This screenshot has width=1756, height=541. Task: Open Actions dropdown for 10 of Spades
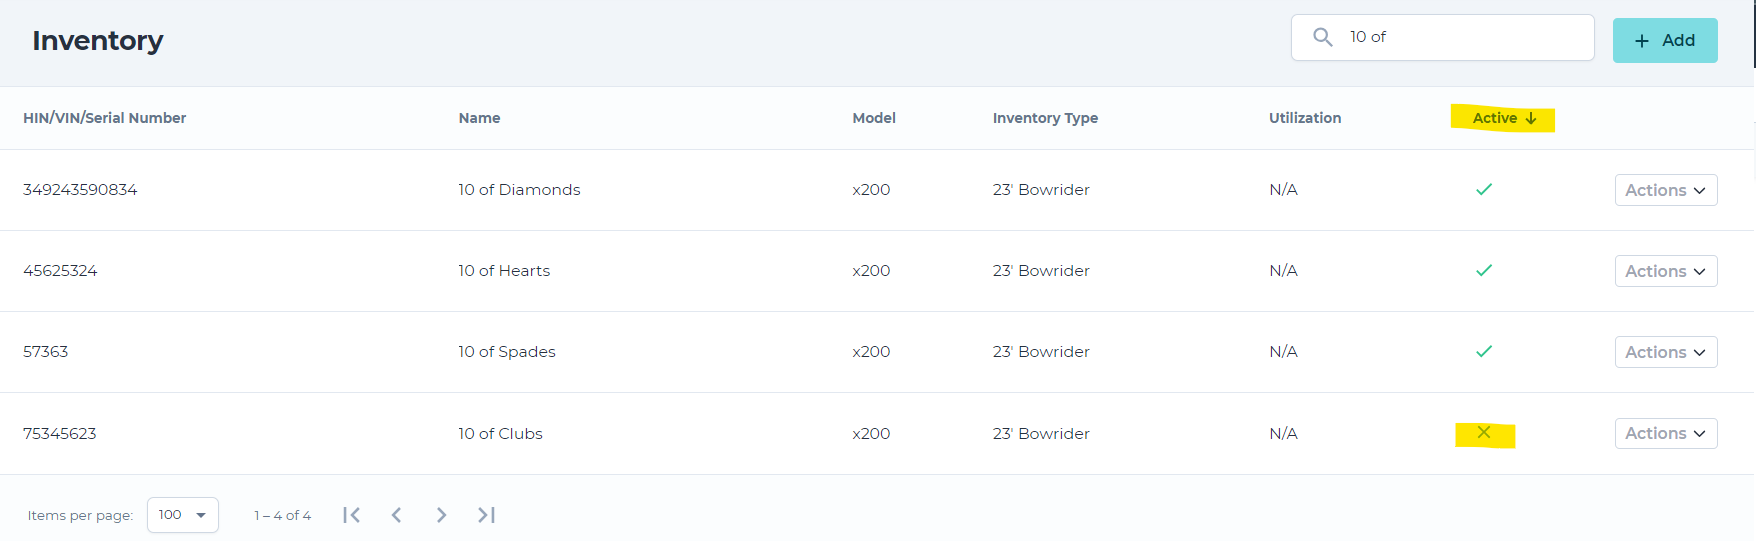pos(1665,352)
